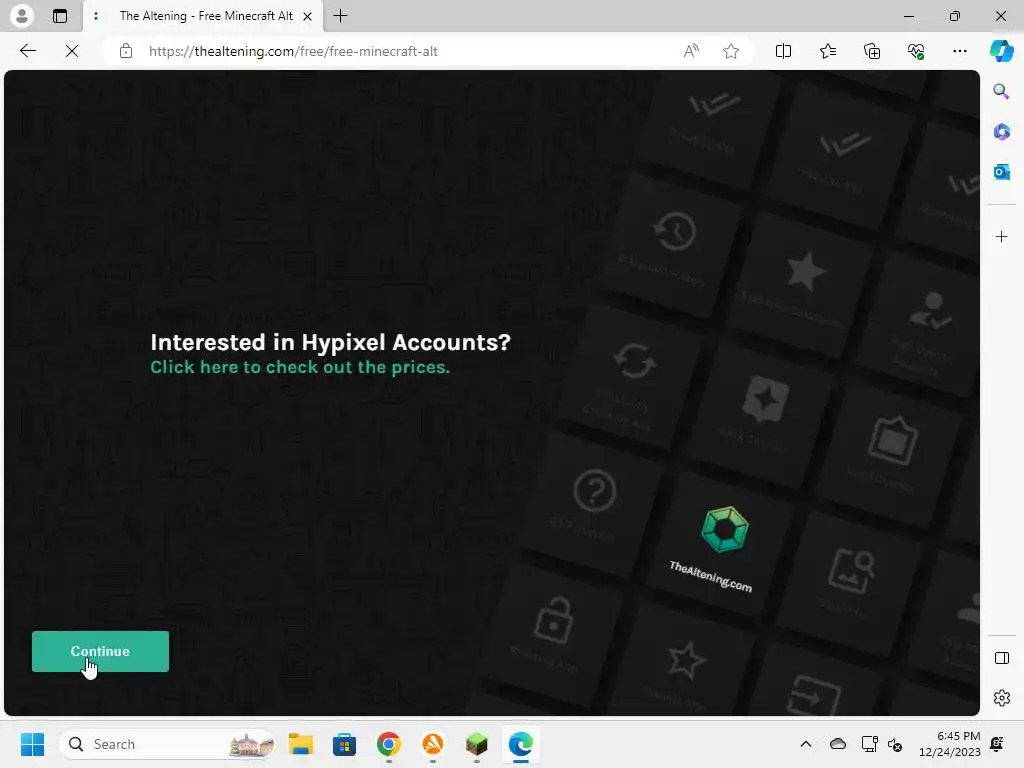Add a new app to sidebar

[x=1001, y=236]
